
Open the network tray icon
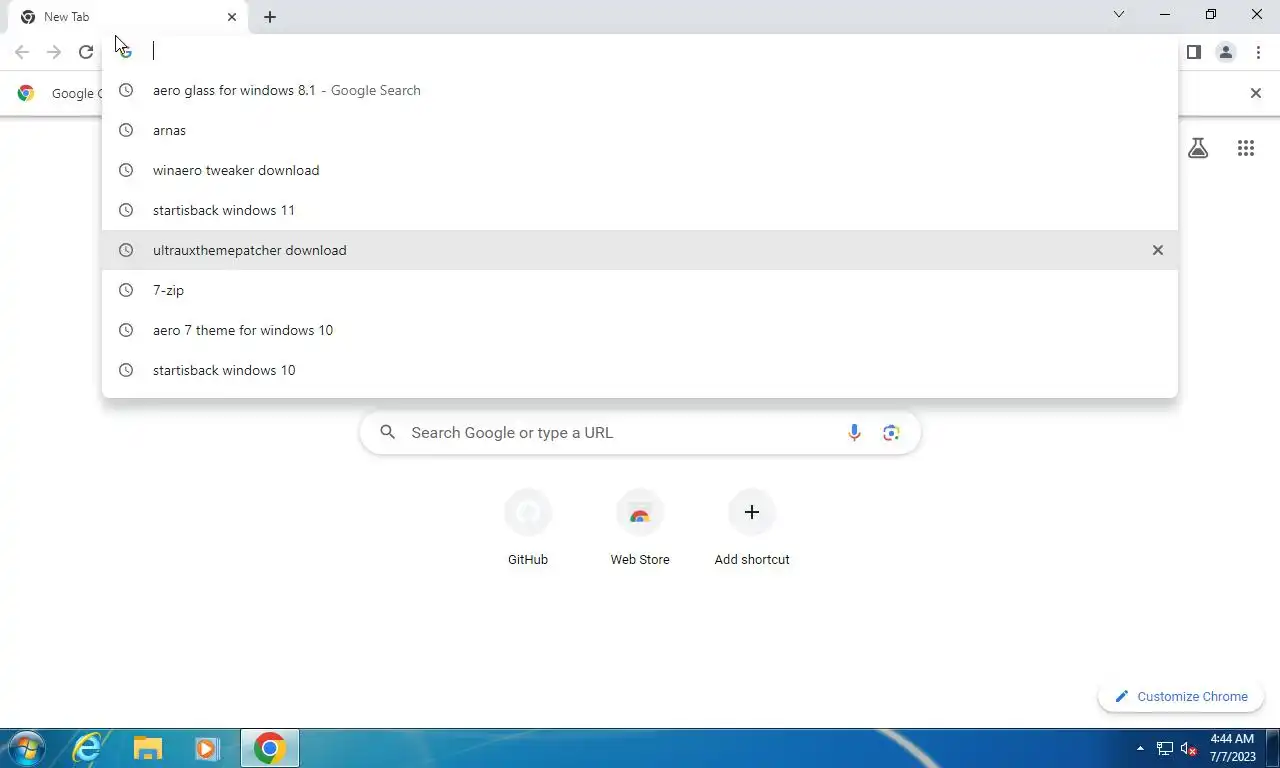1165,748
